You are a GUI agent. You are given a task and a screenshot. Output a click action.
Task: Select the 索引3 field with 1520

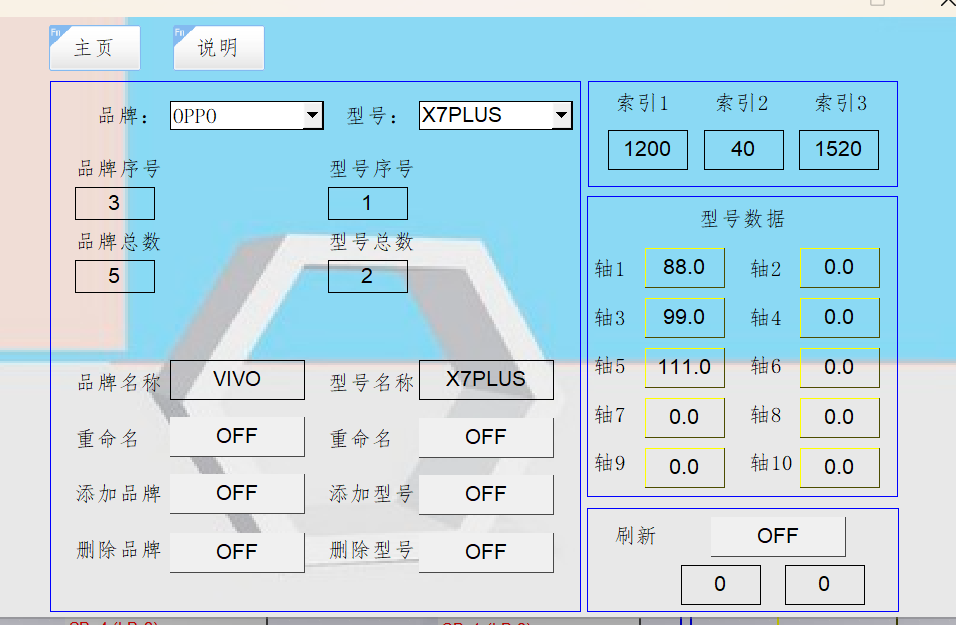click(838, 150)
